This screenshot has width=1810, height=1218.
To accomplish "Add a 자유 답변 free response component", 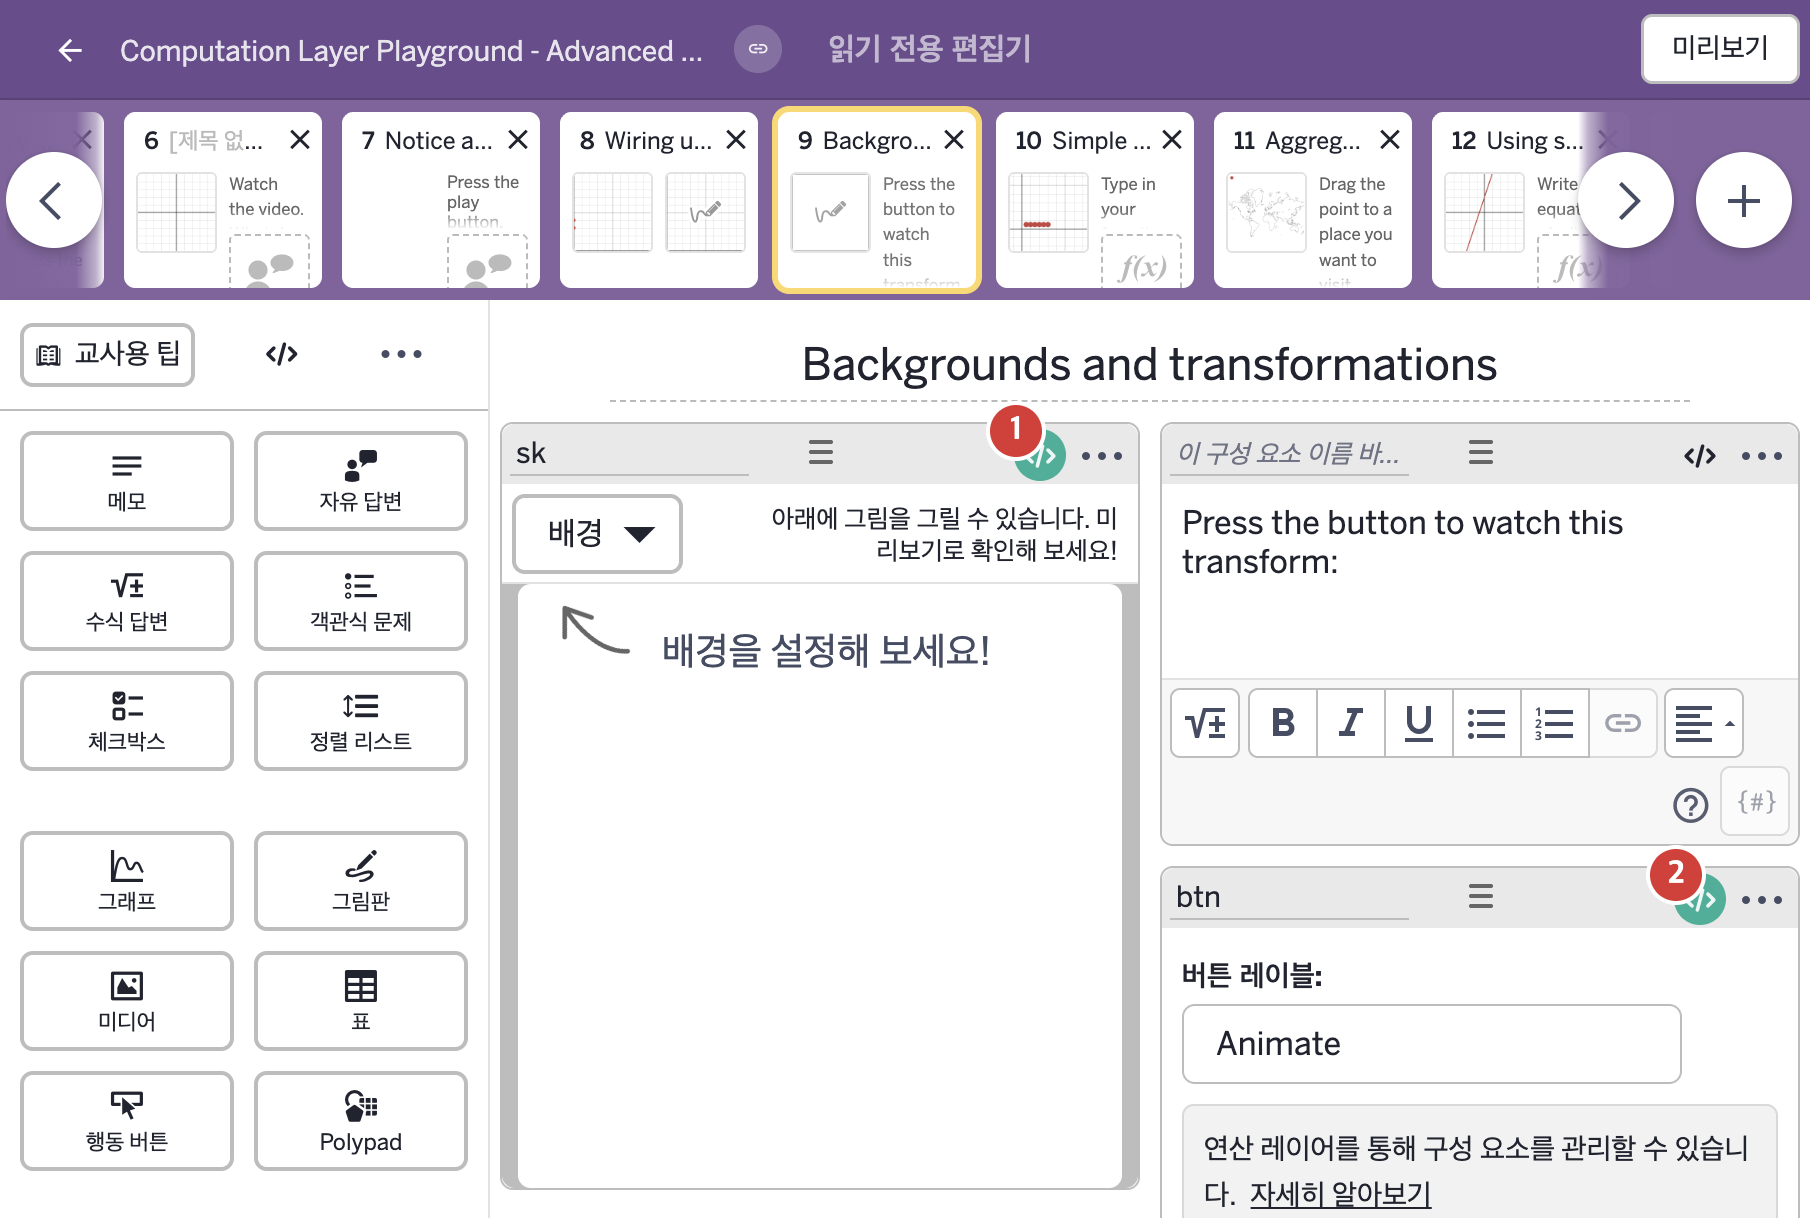I will click(361, 481).
